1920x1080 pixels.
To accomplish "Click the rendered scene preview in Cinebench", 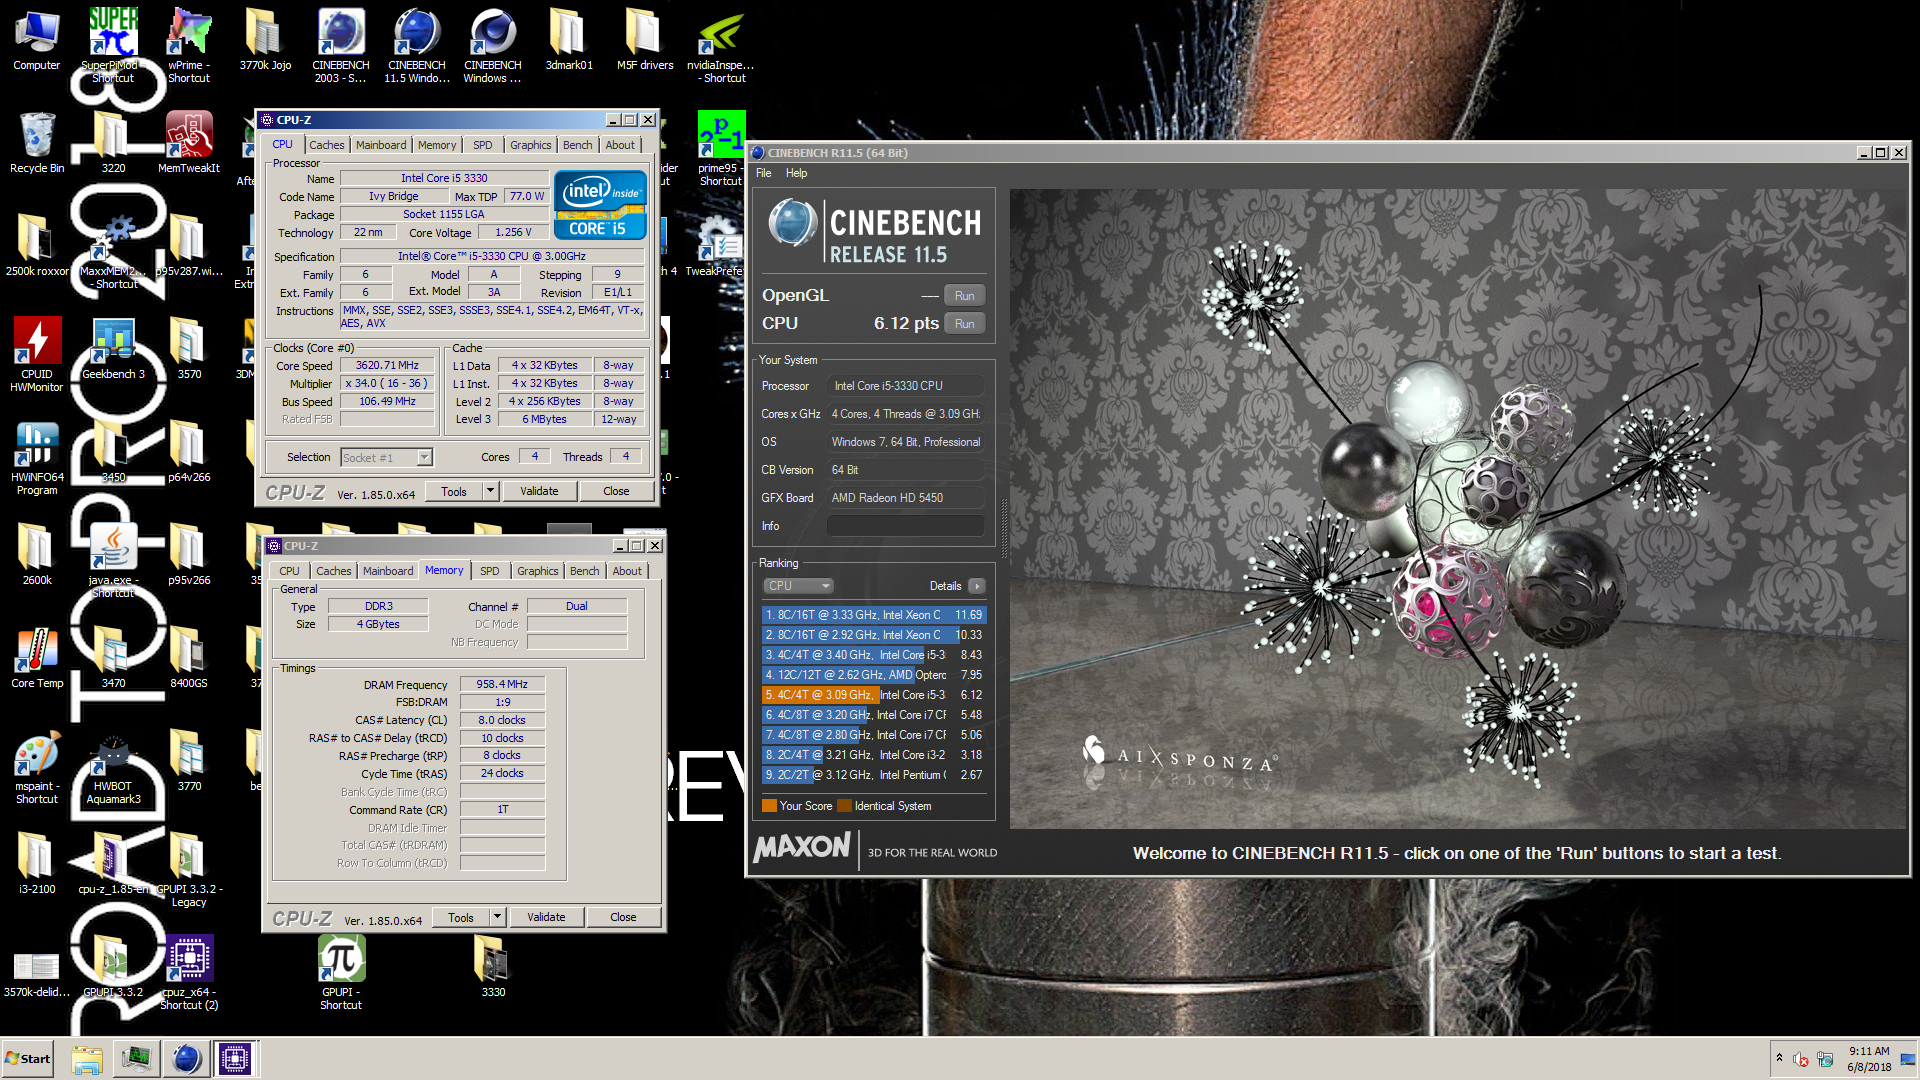I will pos(1457,508).
